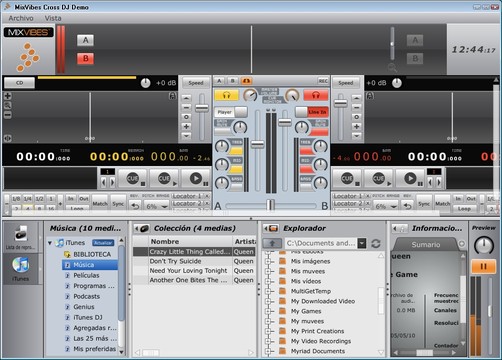This screenshot has width=502, height=360.
Task: Toggle the Line In switch on channel B
Action: pos(312,112)
